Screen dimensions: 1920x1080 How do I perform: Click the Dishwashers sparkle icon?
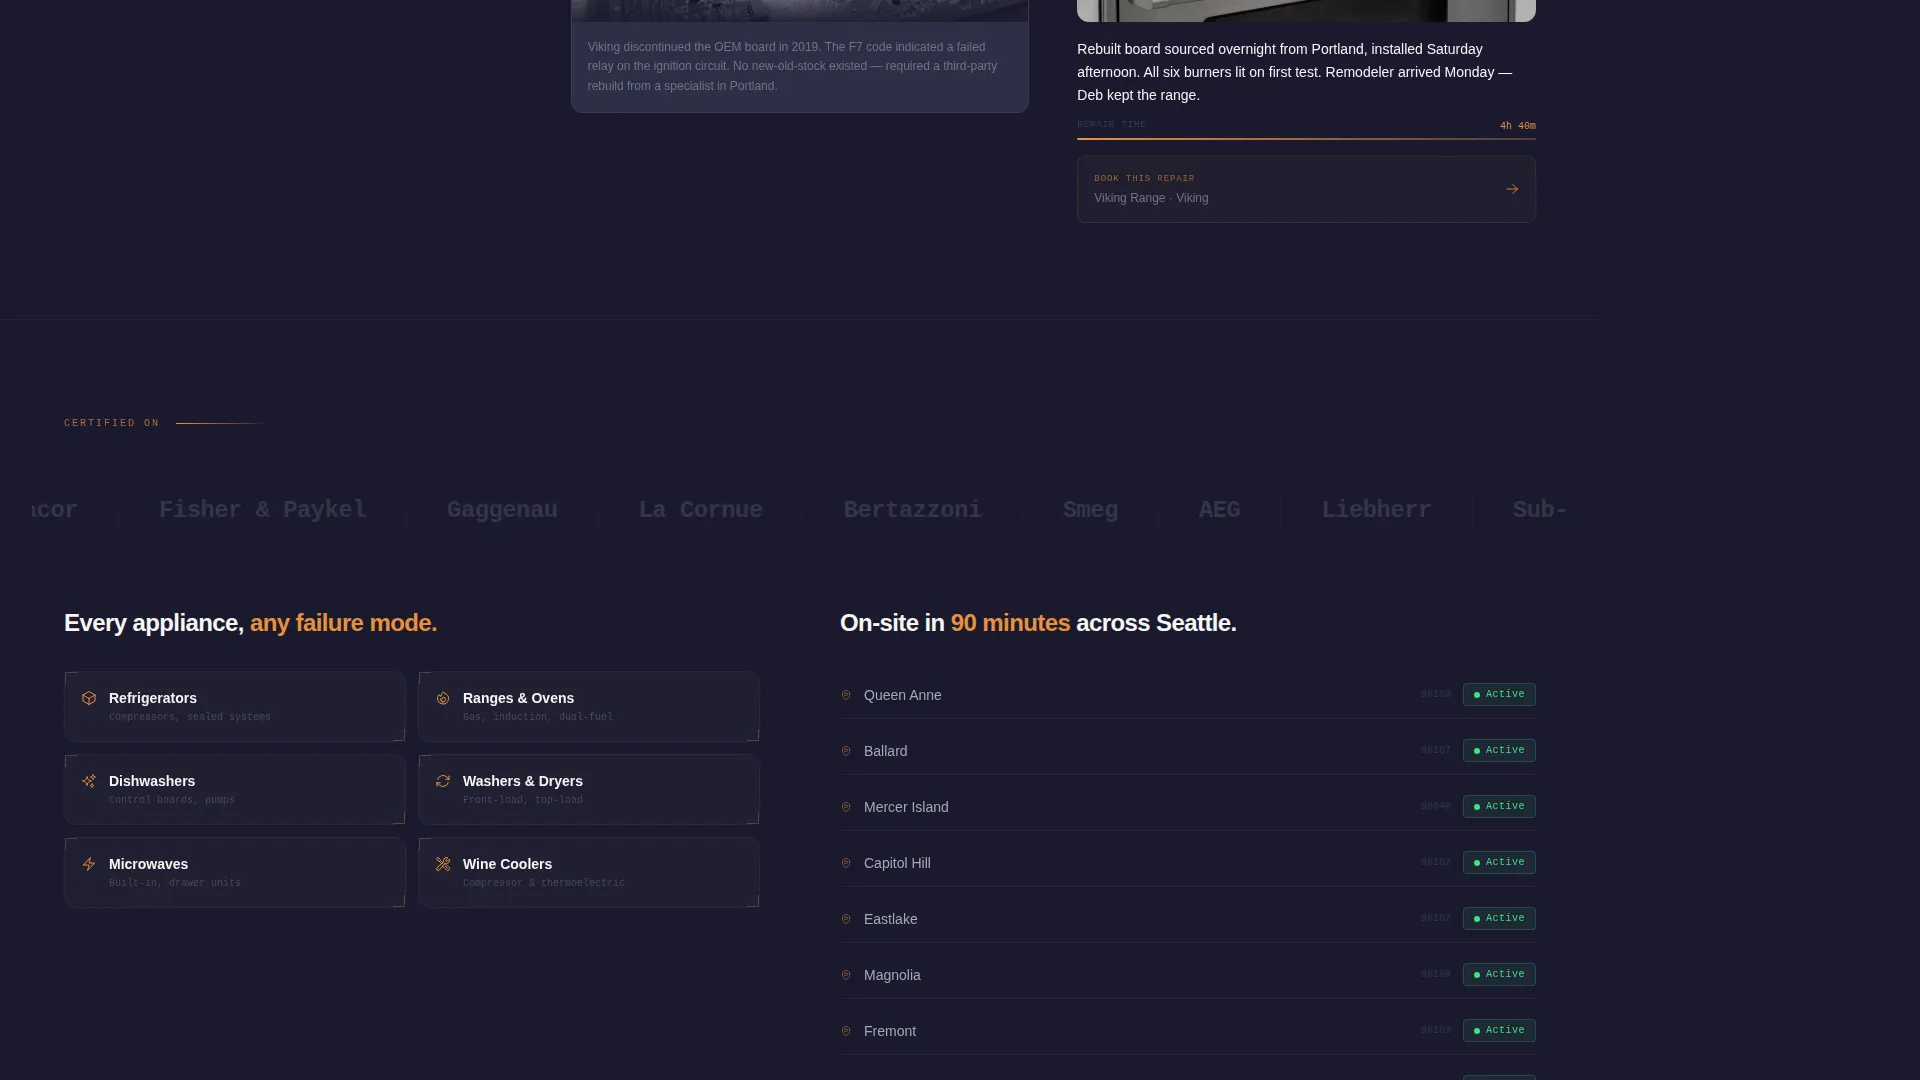click(x=89, y=781)
